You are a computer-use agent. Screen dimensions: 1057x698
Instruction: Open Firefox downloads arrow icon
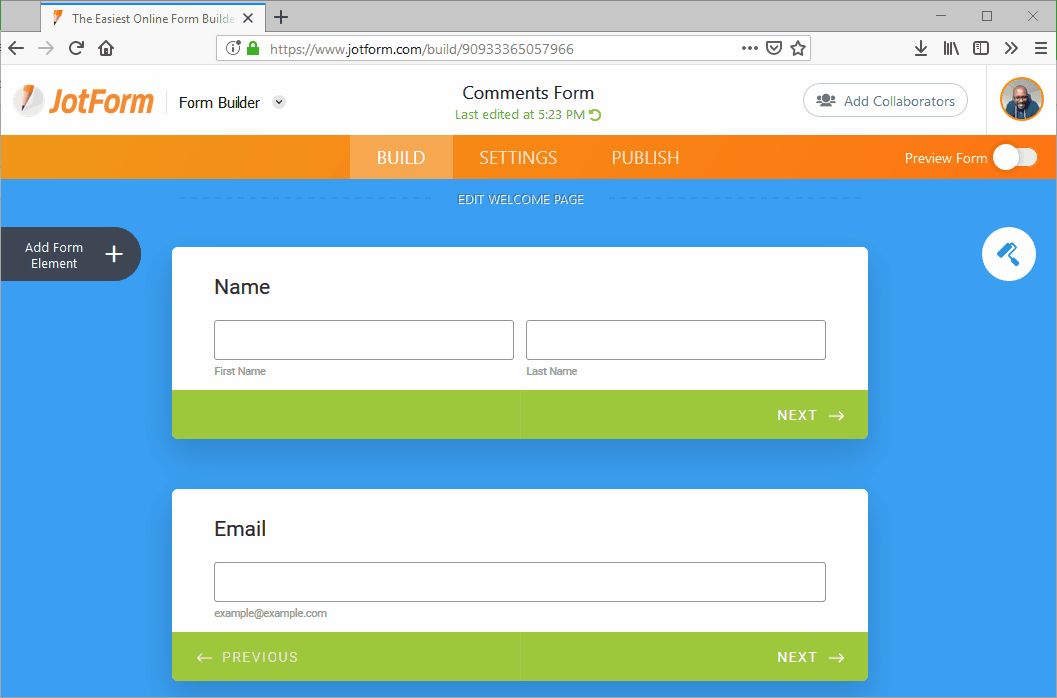click(921, 48)
